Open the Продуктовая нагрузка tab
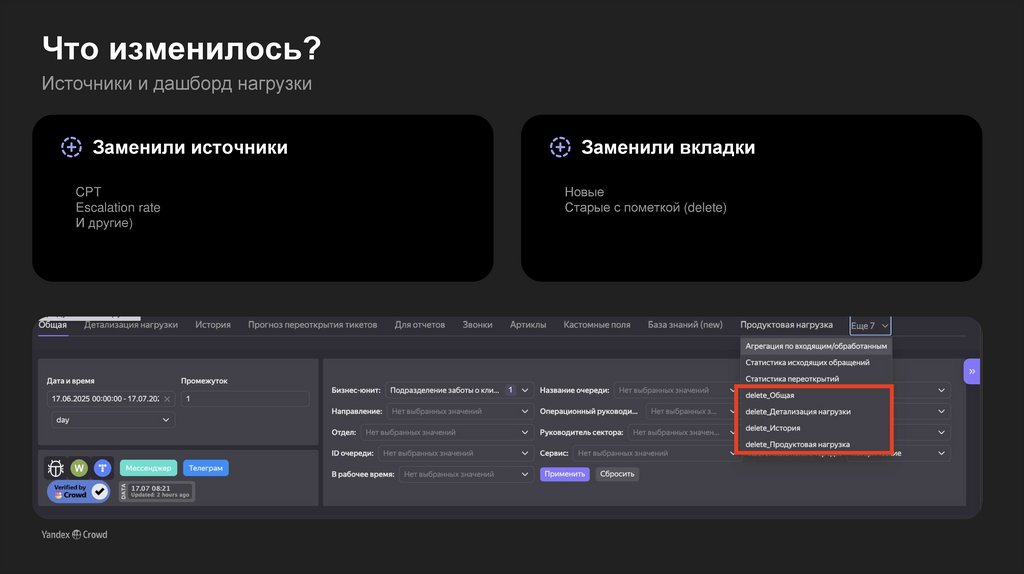Viewport: 1024px width, 574px height. click(x=786, y=325)
